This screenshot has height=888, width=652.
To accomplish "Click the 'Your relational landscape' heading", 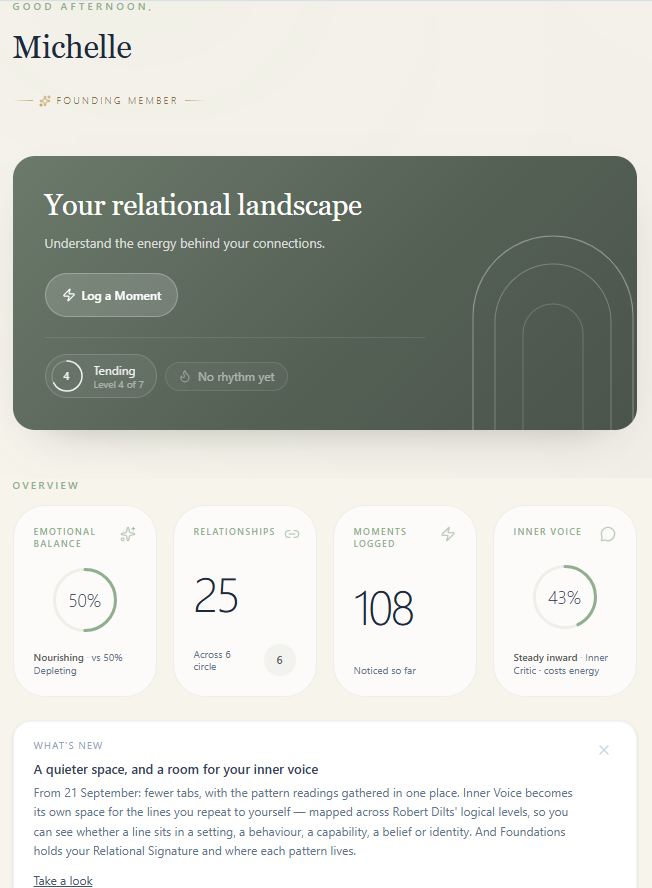I will 203,204.
